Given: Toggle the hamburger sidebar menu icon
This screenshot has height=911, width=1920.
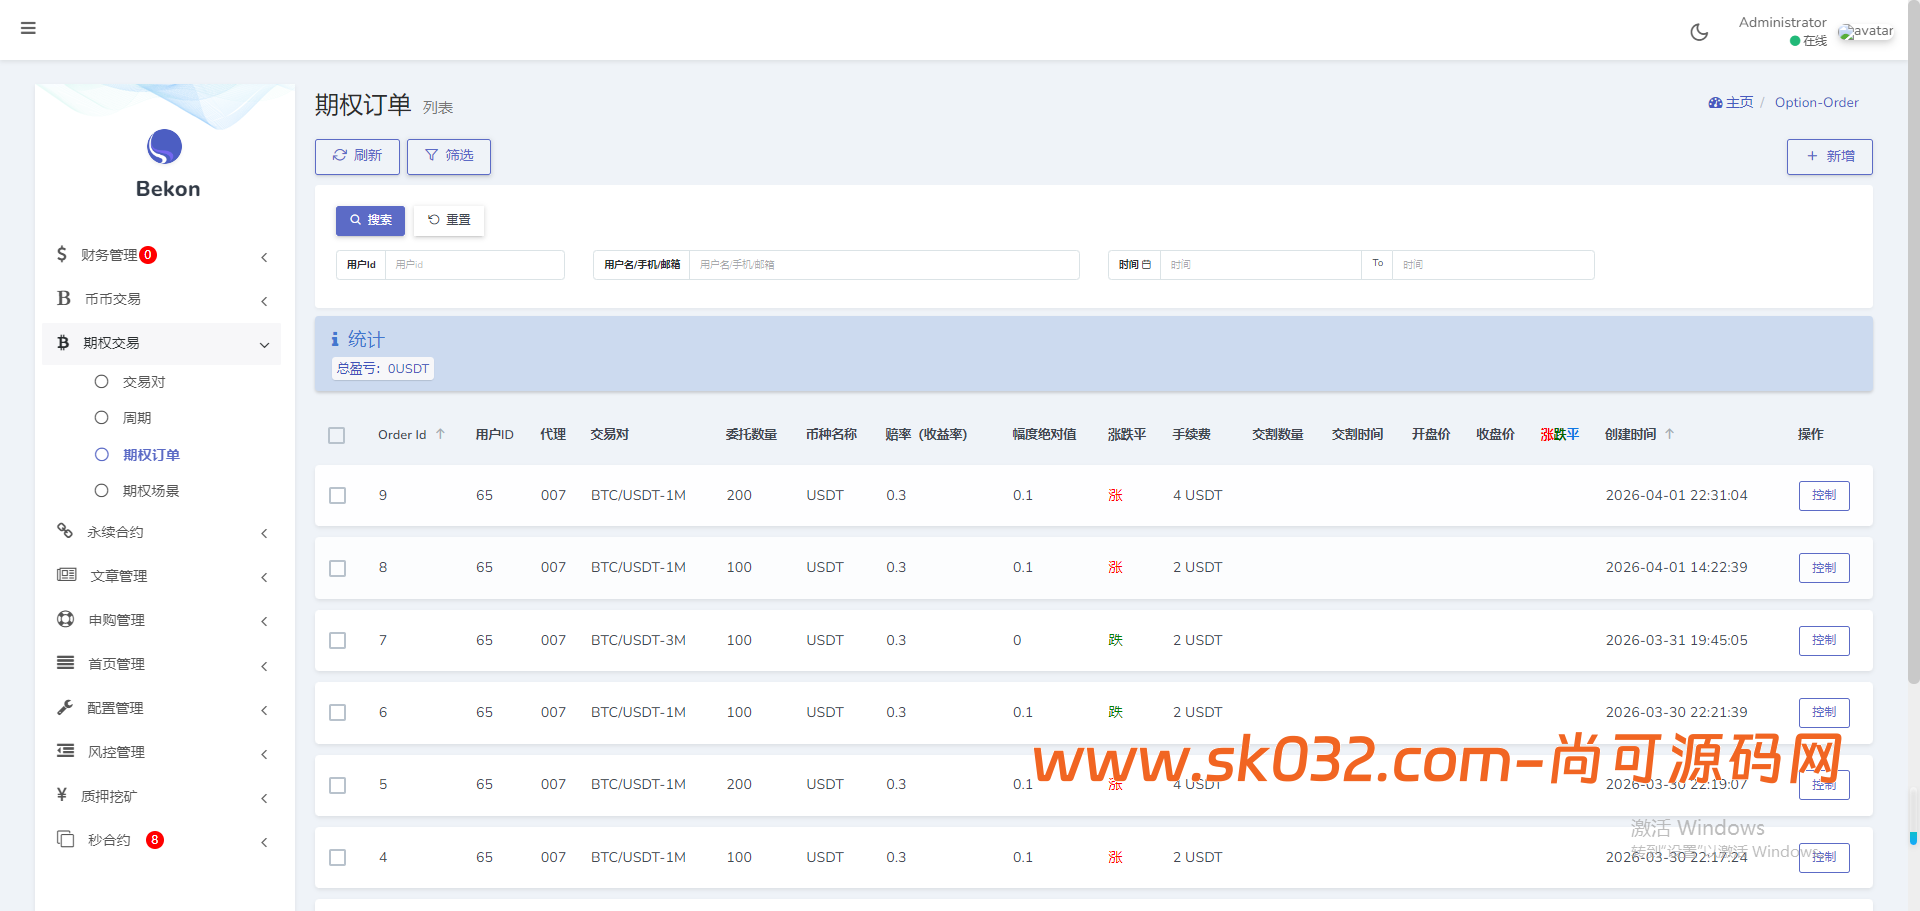Looking at the screenshot, I should 28,28.
